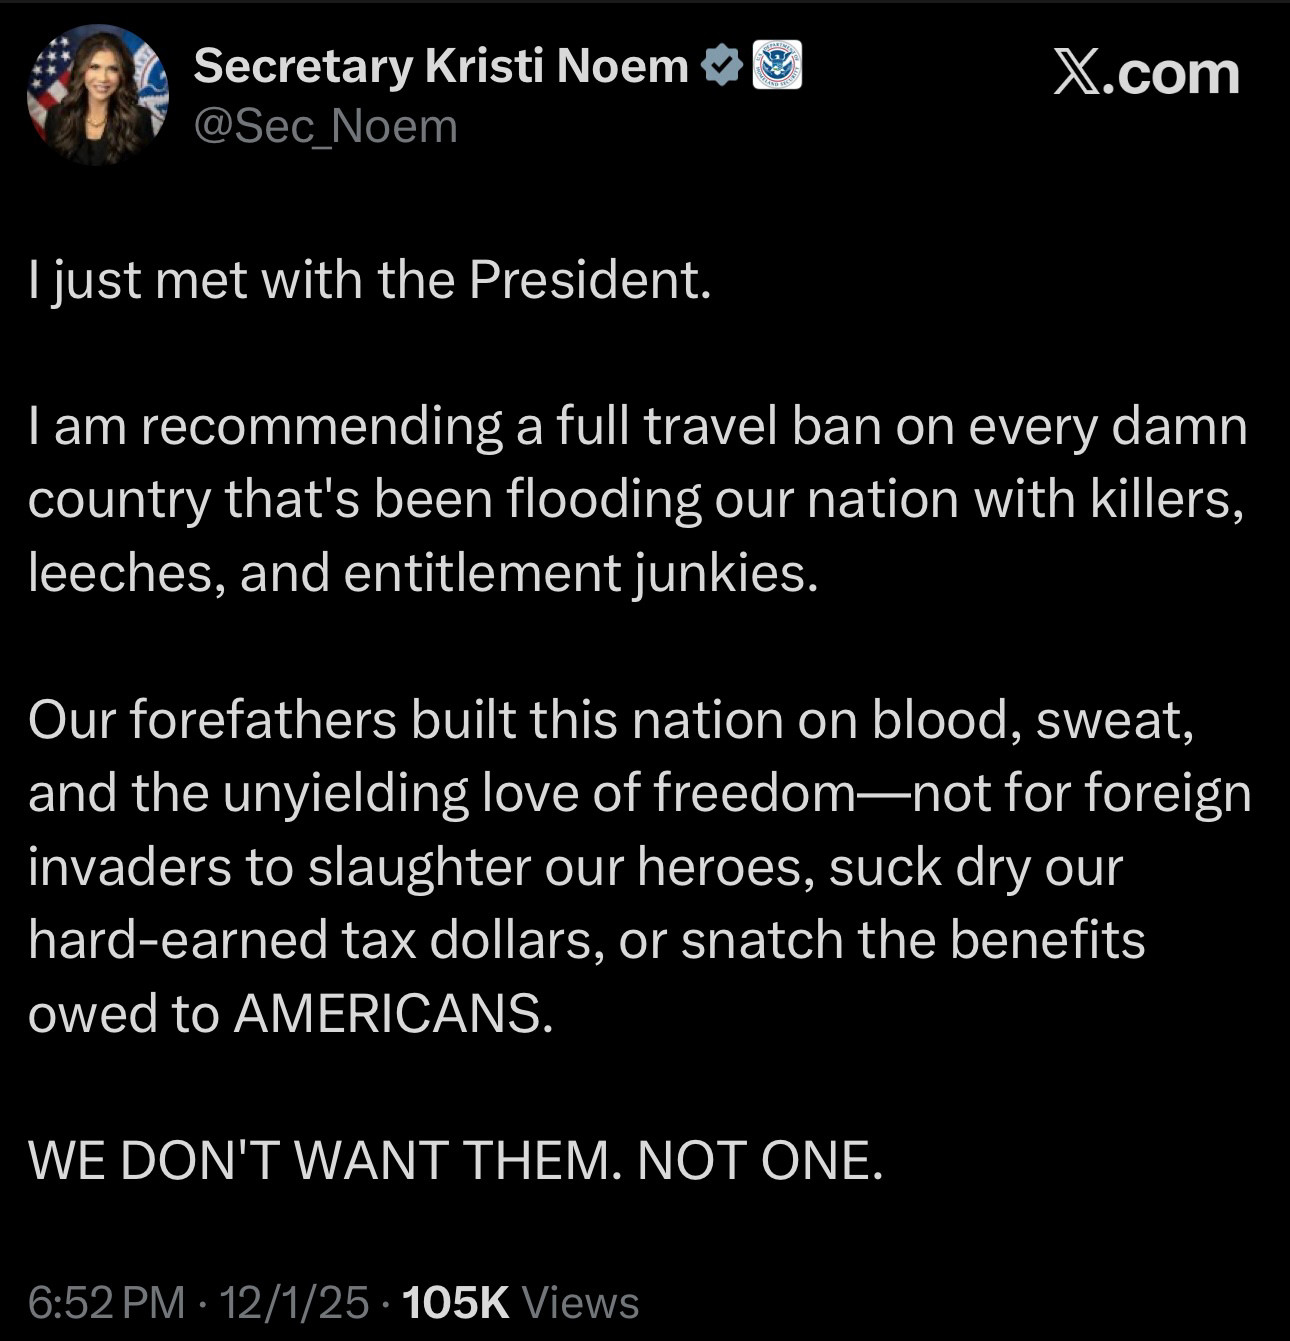Image resolution: width=1290 pixels, height=1341 pixels.
Task: Click the X logo in the watermark
Action: 1076,74
